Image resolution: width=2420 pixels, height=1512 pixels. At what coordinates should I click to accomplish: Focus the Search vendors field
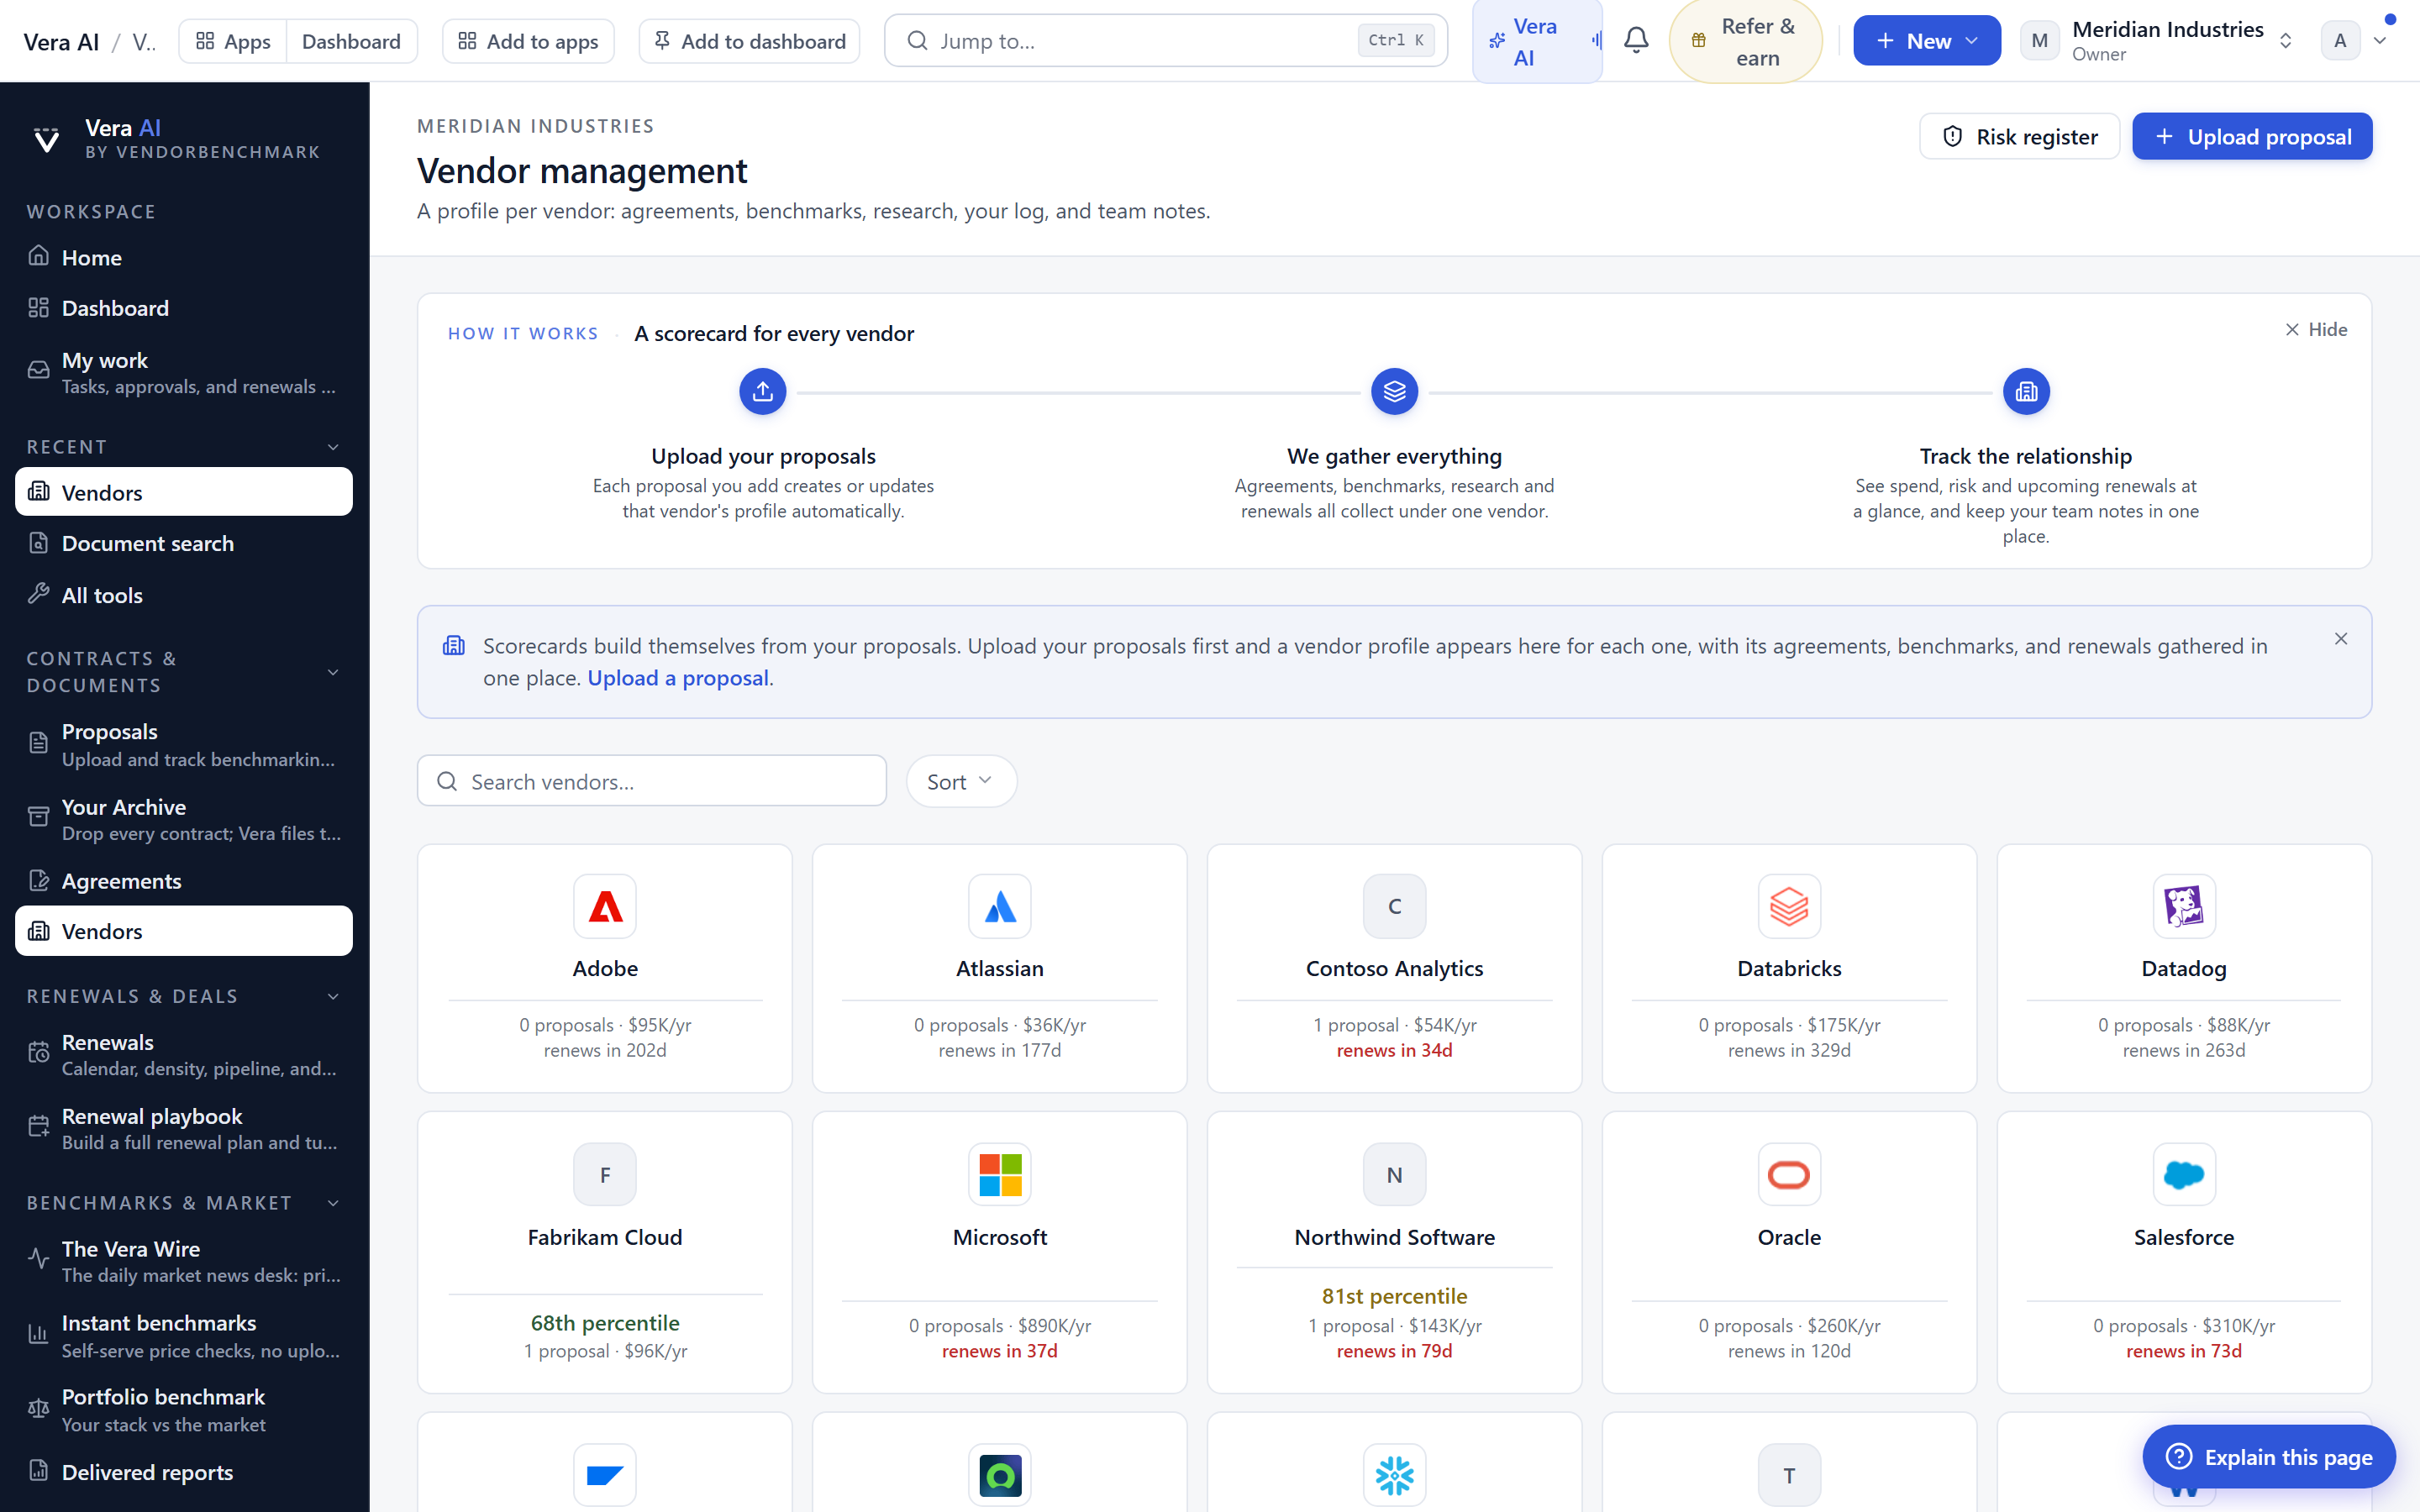652,781
